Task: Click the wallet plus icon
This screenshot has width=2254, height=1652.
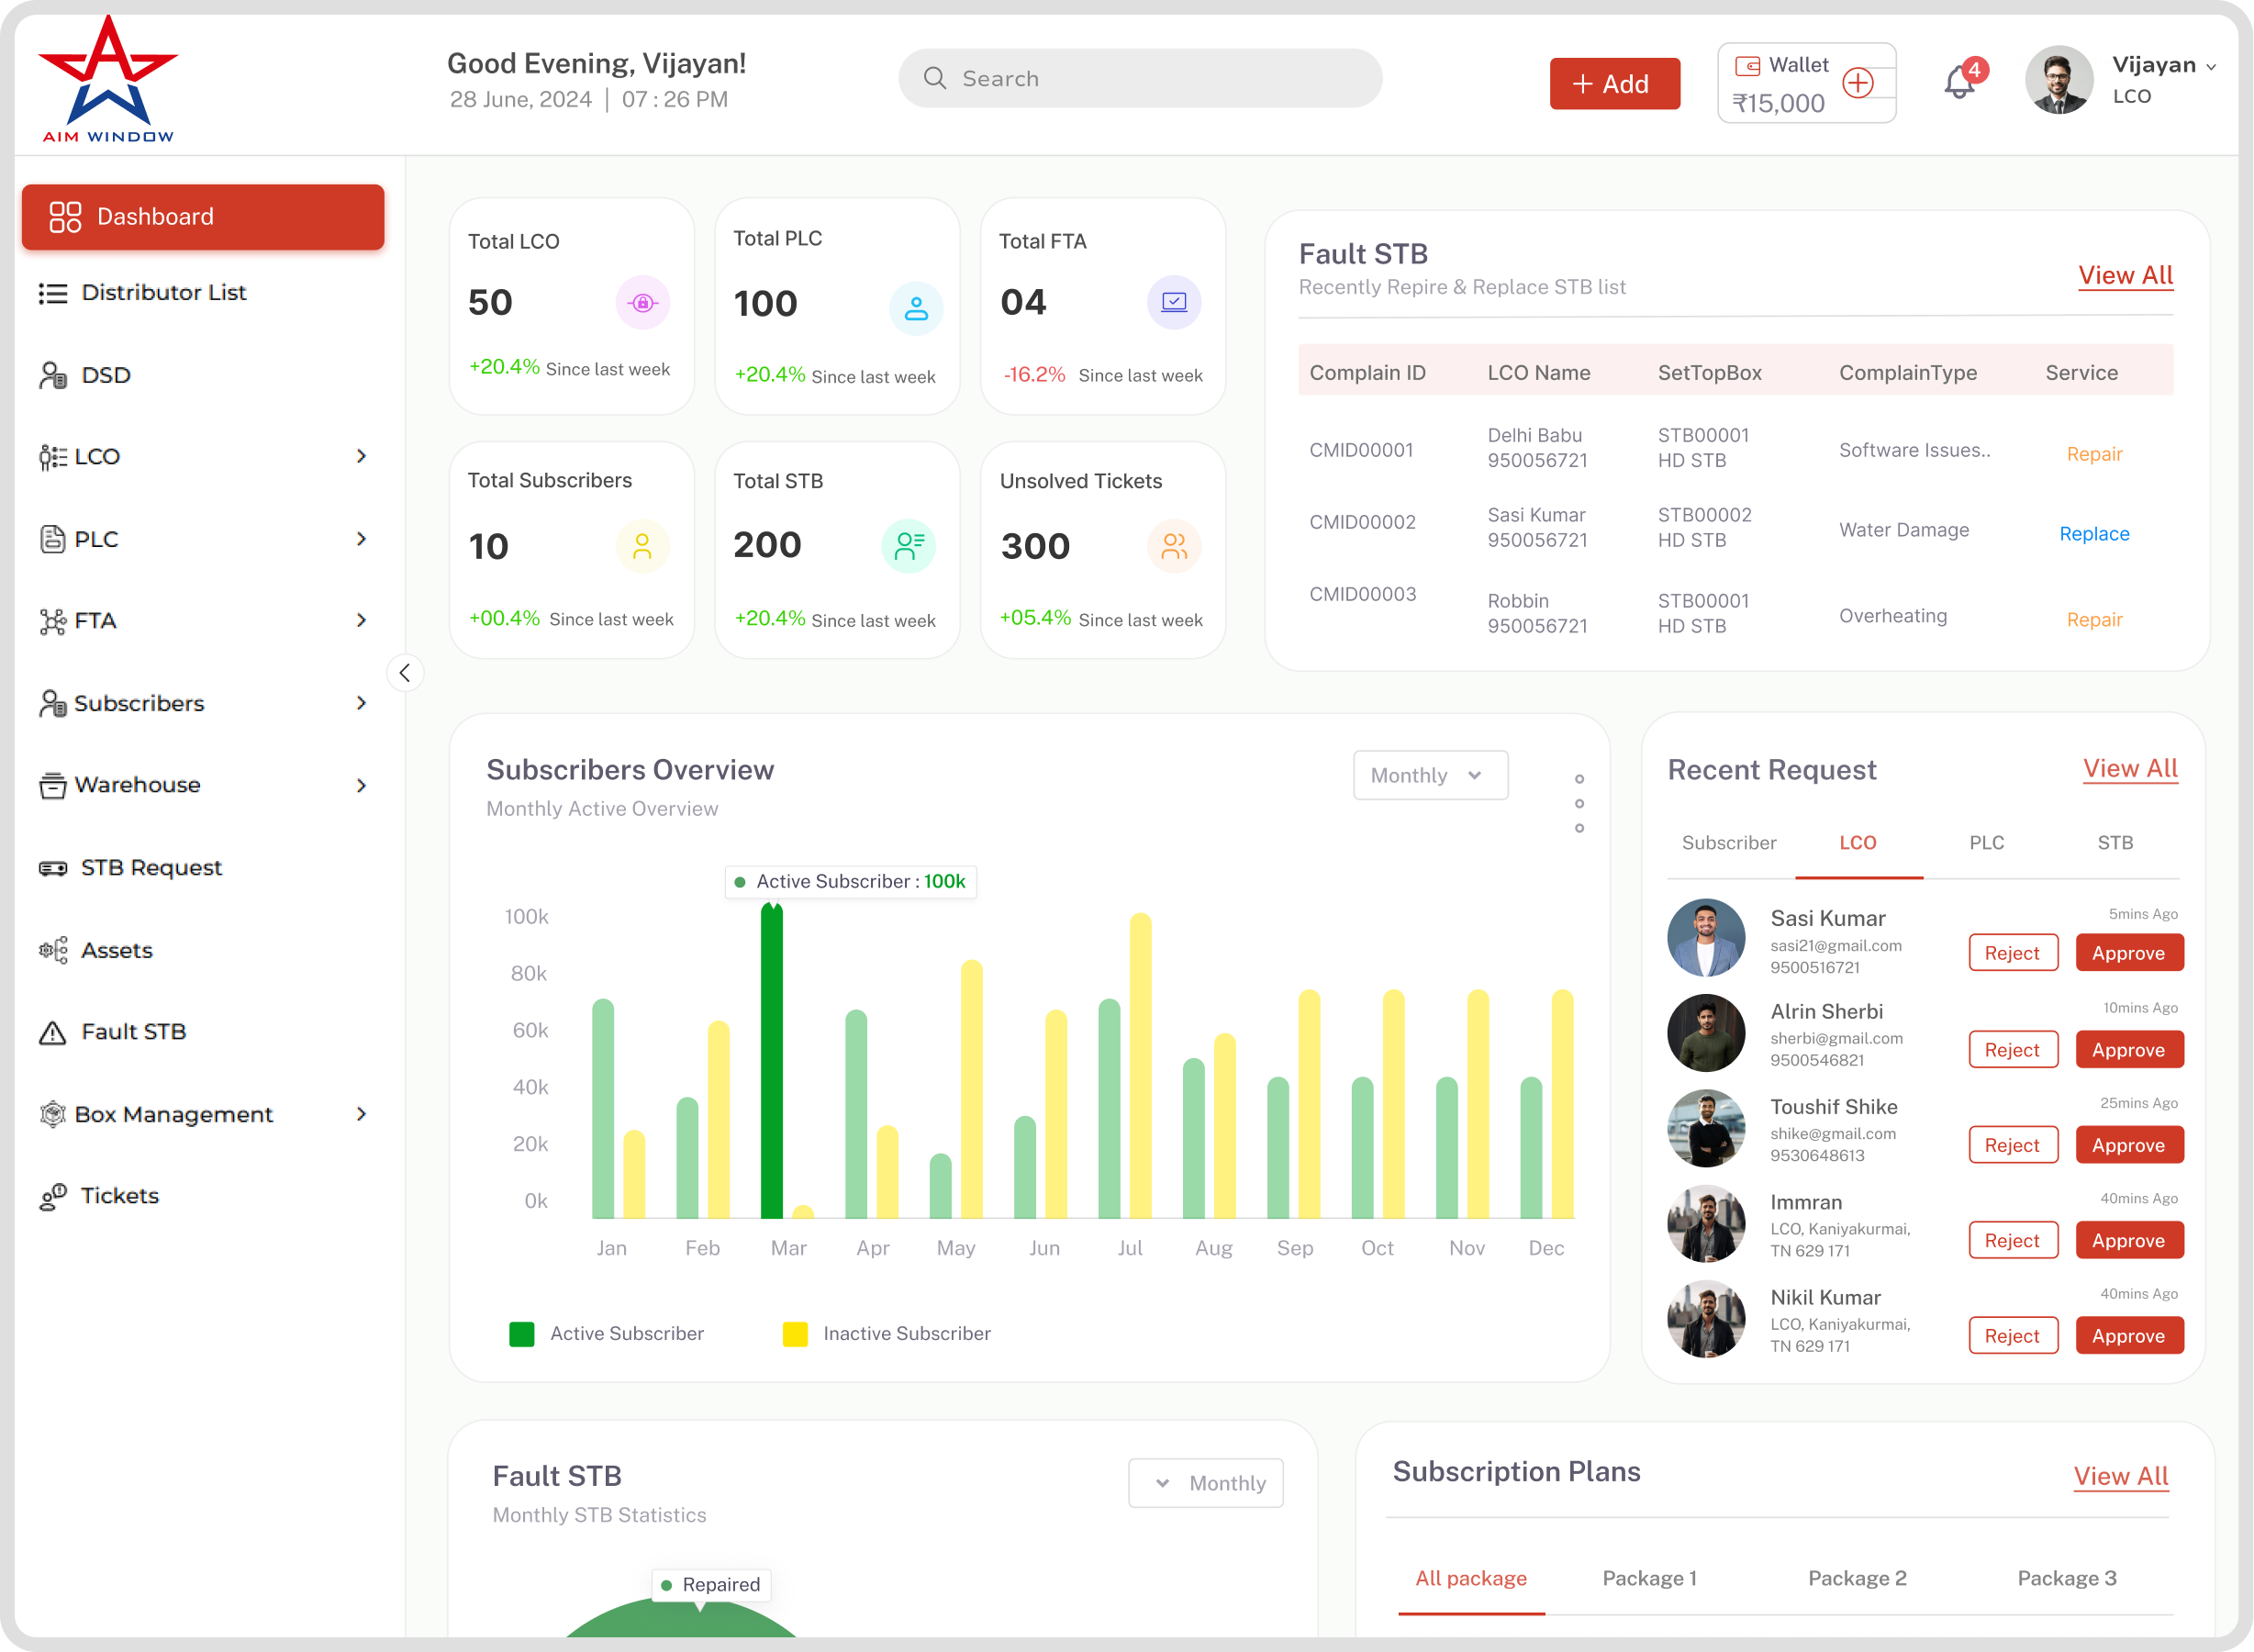Action: pyautogui.click(x=1858, y=83)
